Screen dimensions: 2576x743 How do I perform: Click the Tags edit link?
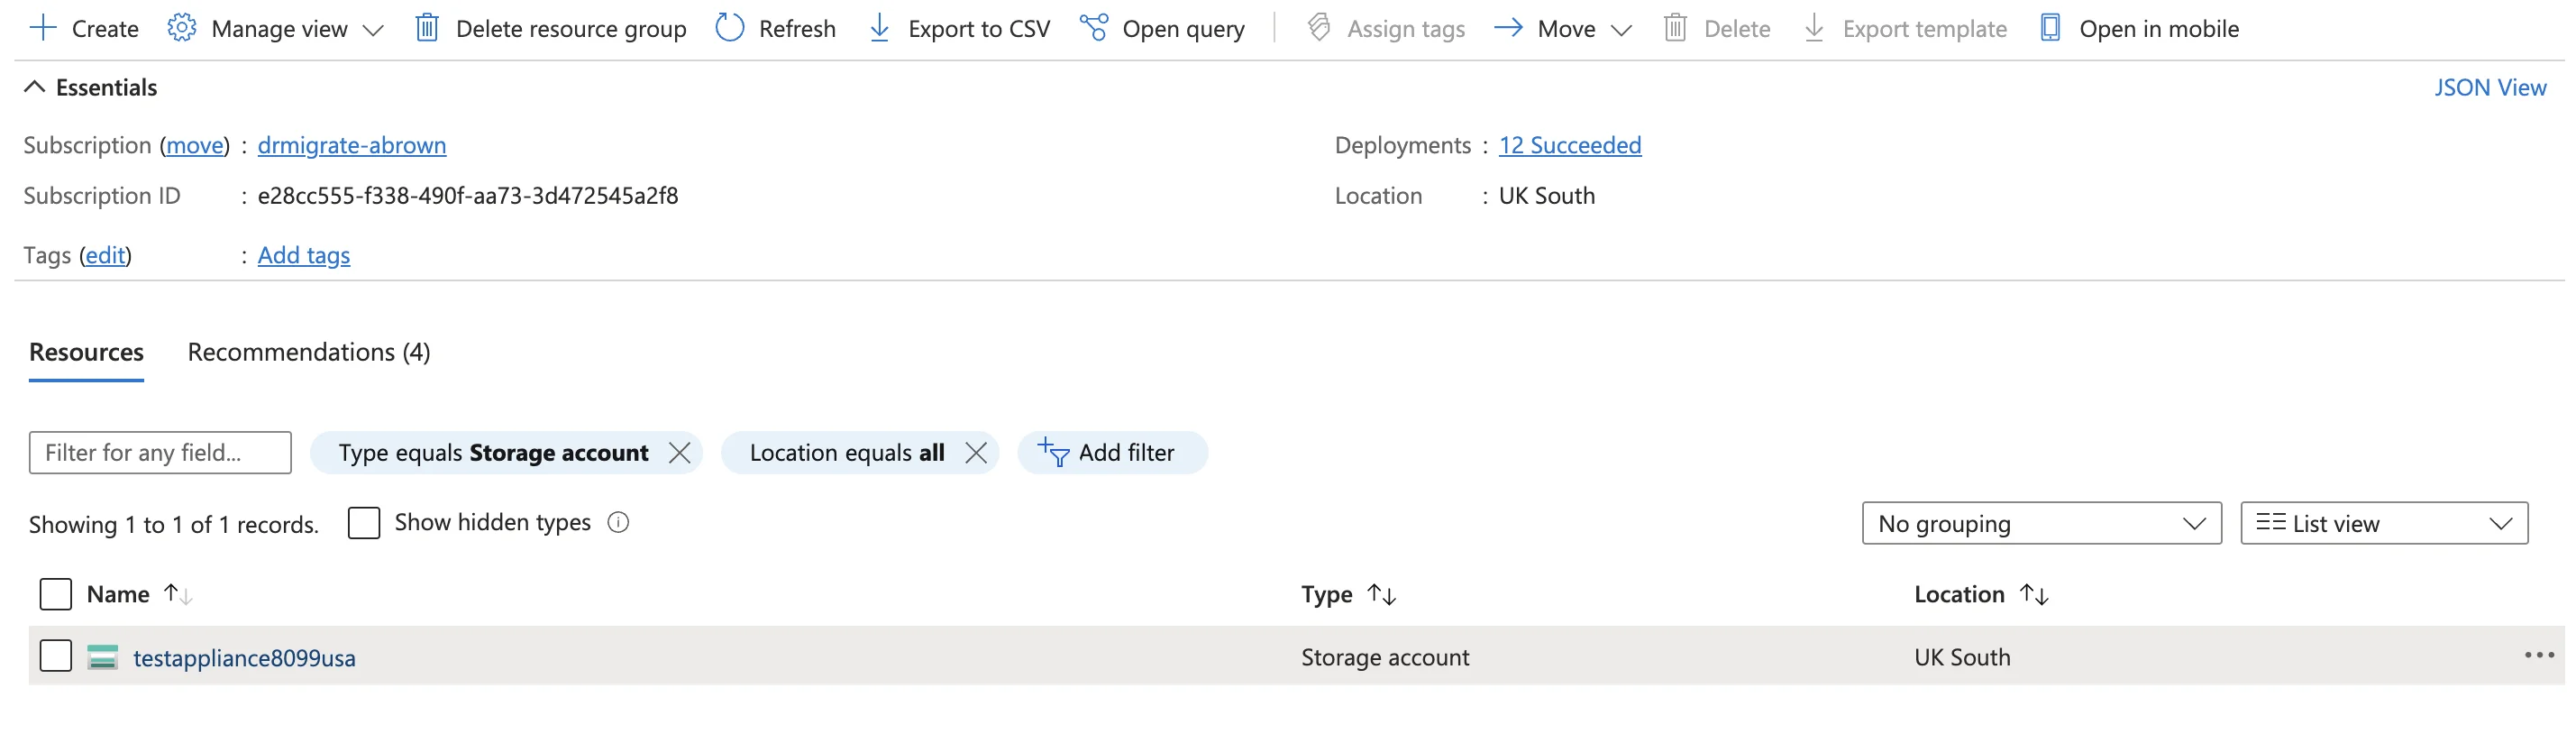click(105, 256)
